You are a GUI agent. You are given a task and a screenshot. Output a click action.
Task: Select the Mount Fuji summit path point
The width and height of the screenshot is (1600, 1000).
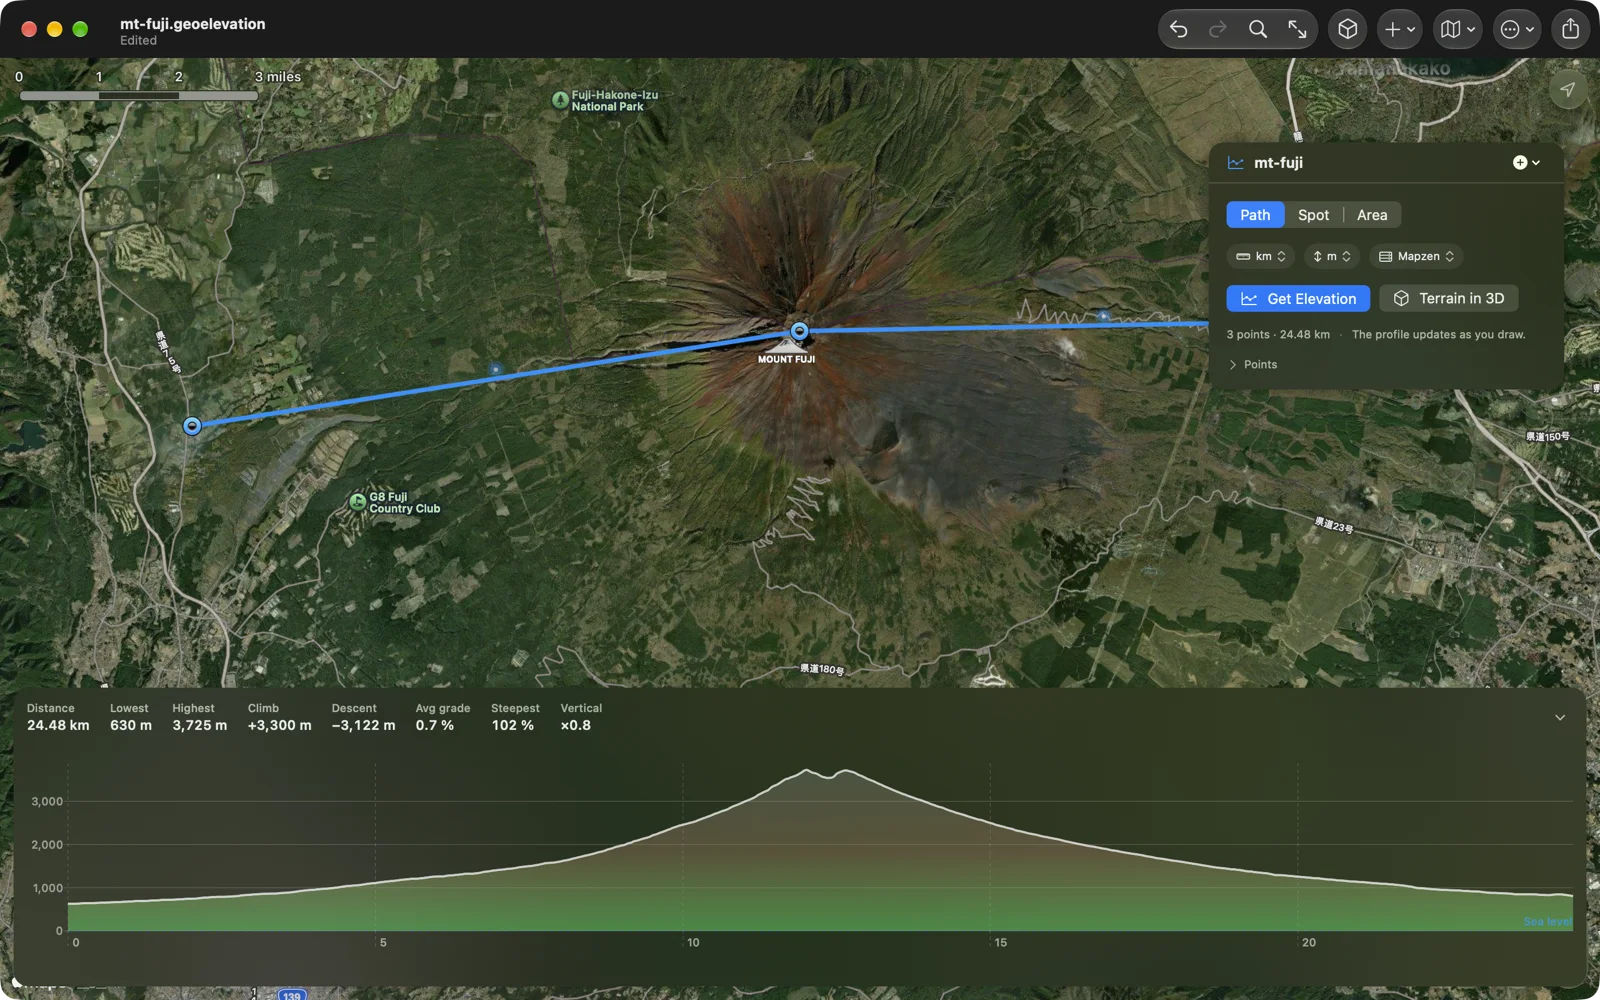point(799,331)
